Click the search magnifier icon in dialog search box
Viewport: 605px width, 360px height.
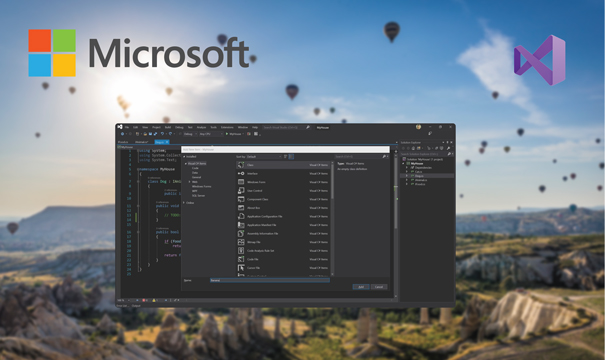[x=384, y=157]
